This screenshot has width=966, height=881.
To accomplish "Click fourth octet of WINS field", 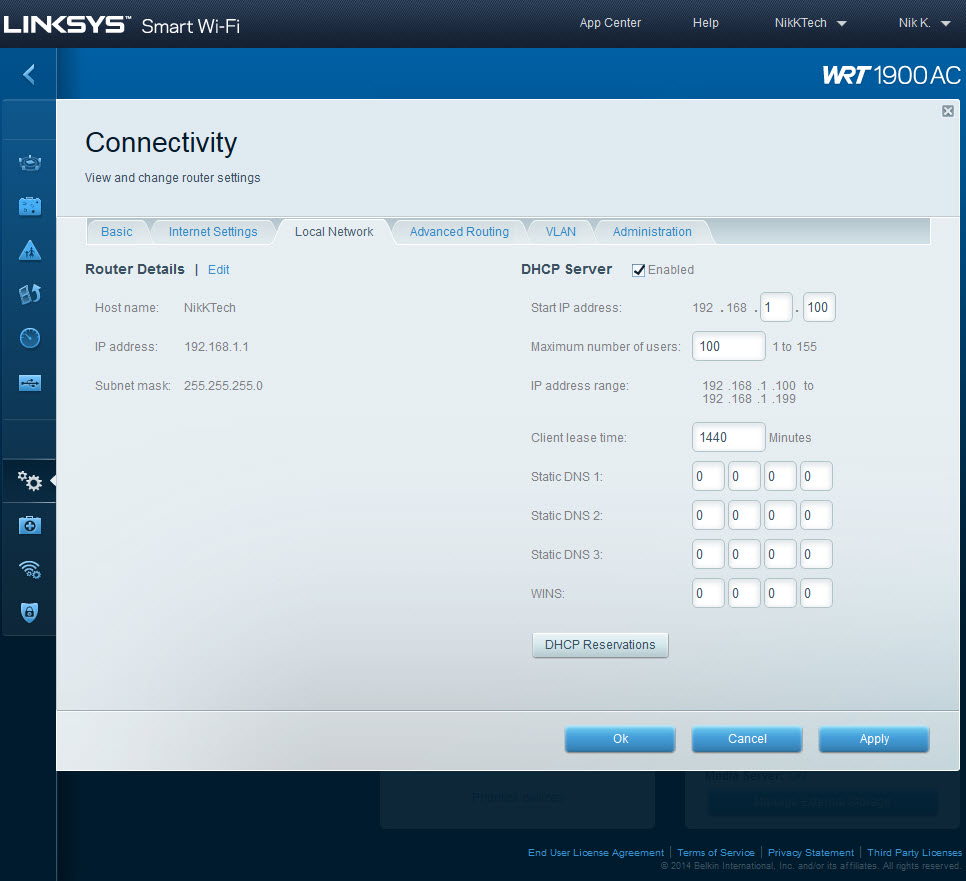I will point(816,593).
